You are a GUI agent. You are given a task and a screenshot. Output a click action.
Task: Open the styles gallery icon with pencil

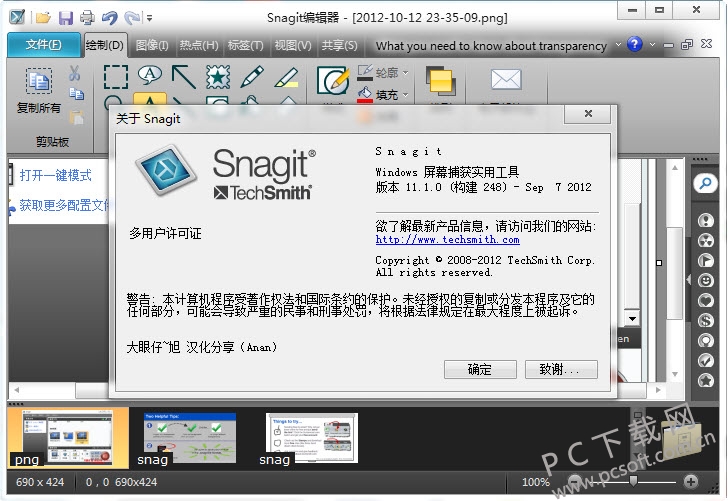(333, 80)
